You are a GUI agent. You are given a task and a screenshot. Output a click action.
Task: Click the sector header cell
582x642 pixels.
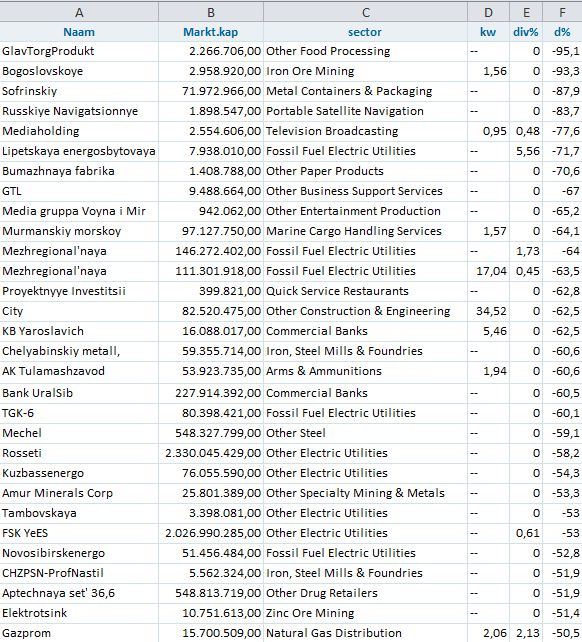(x=365, y=32)
